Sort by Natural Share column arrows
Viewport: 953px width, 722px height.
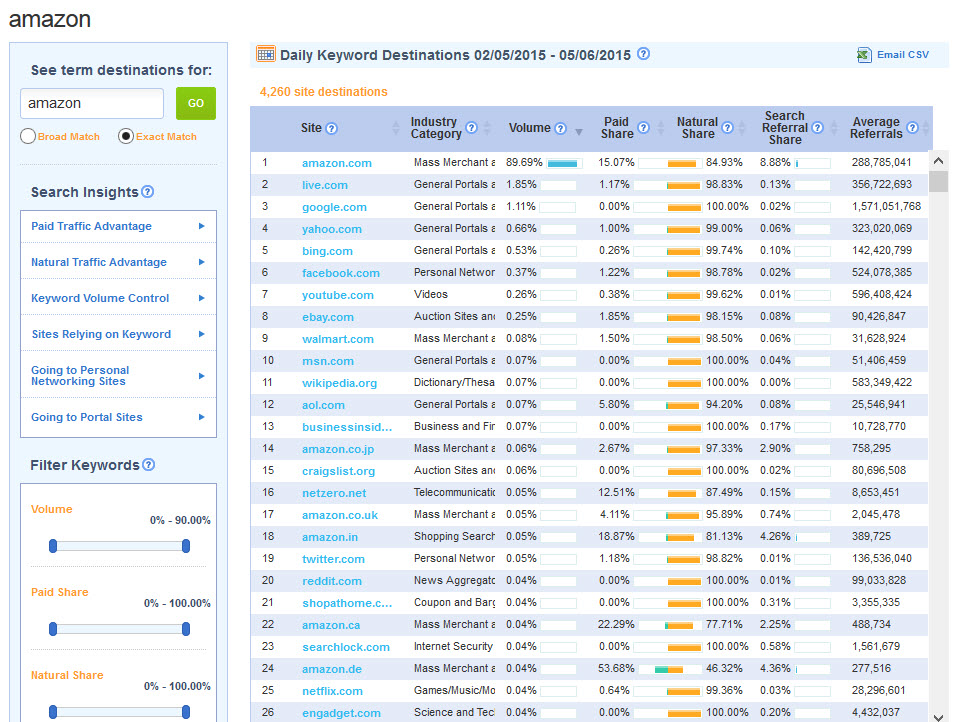coord(742,128)
